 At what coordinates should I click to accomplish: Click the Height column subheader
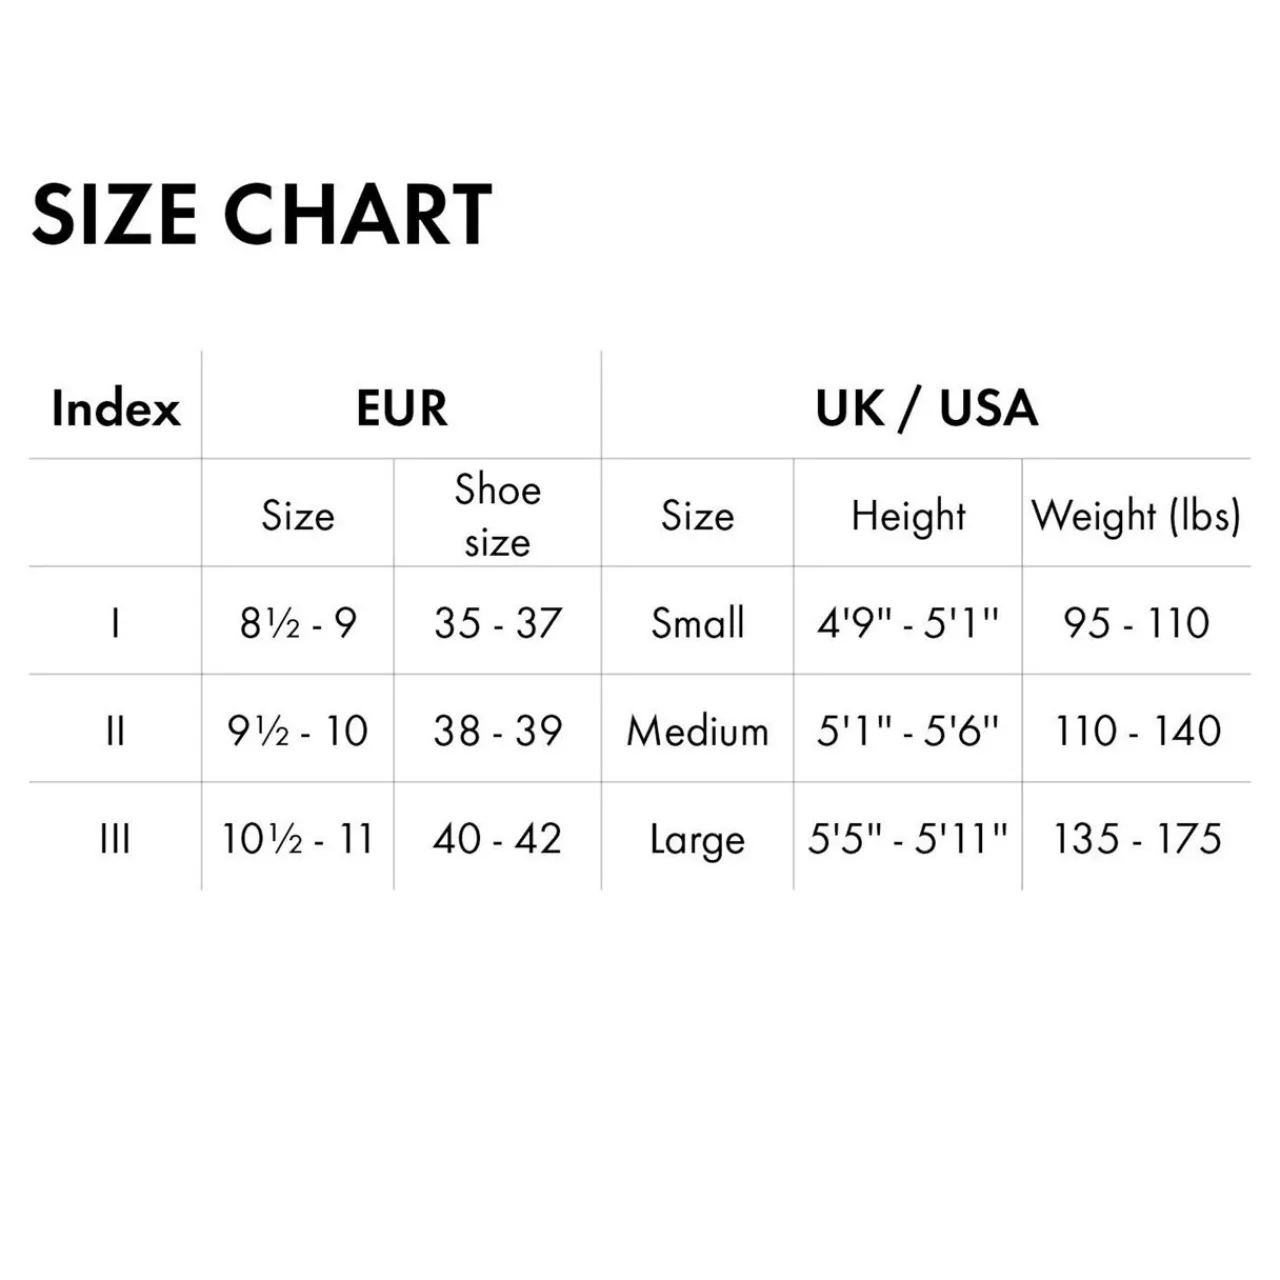pyautogui.click(x=908, y=516)
